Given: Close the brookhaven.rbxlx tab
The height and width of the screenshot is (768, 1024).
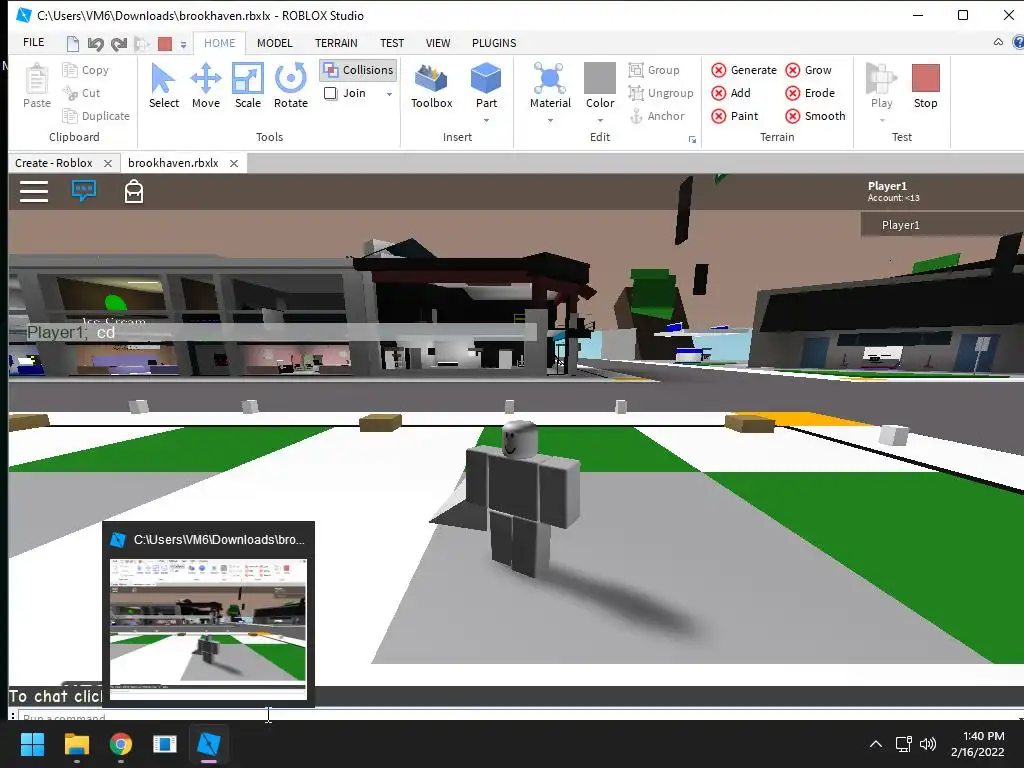Looking at the screenshot, I should pos(234,163).
